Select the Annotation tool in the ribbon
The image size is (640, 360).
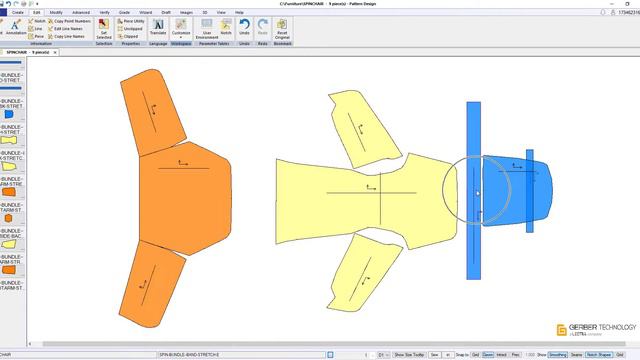click(15, 28)
